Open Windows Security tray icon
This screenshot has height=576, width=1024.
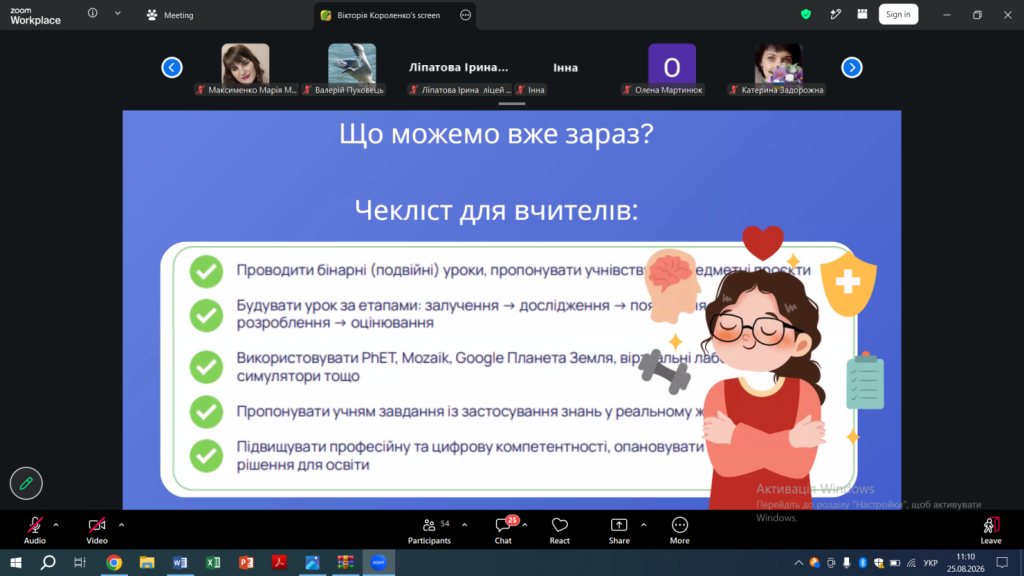coord(878,563)
